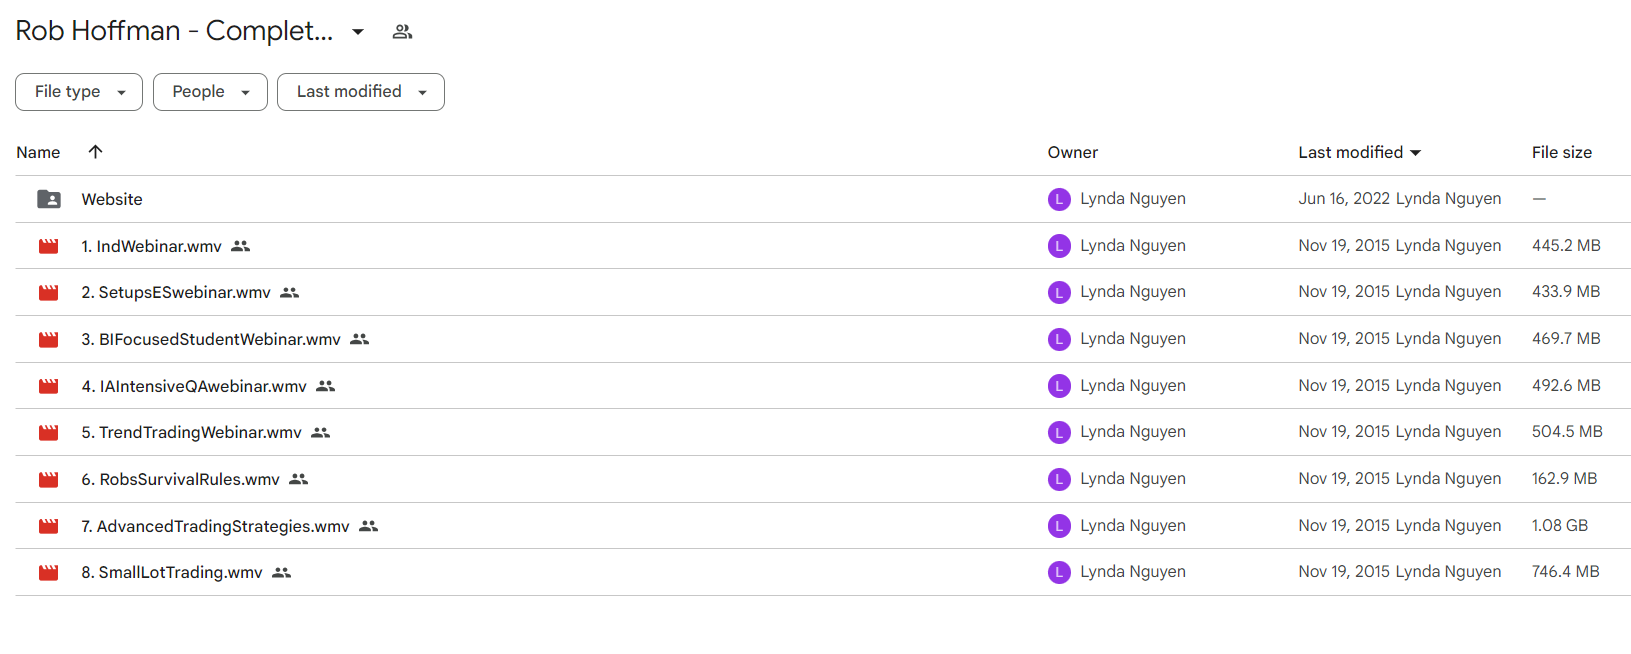Select 7. AdvancedTradingStrategies.wmv file name
Screen dimensions: 1631x654
coord(216,526)
